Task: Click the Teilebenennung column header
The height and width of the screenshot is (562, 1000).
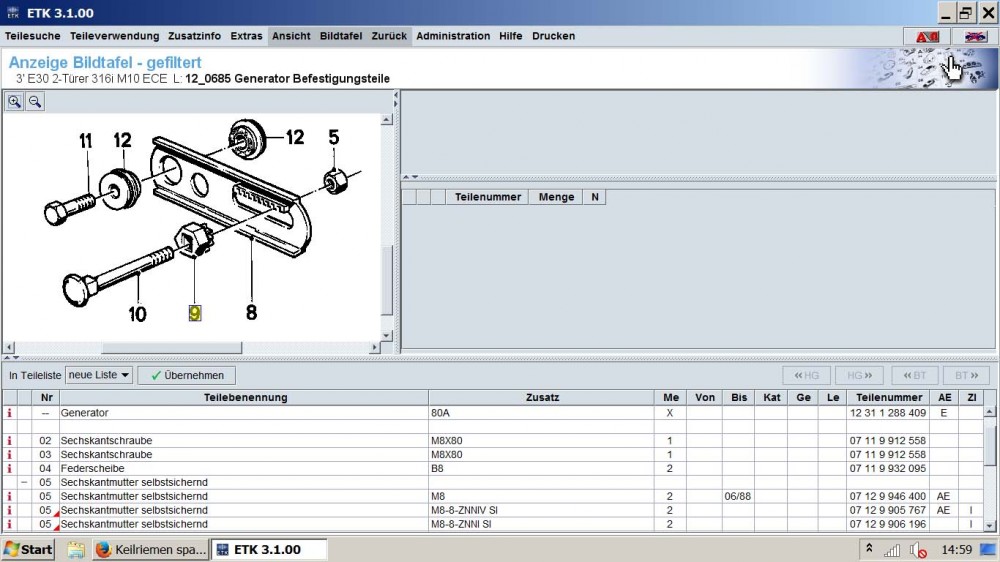Action: pyautogui.click(x=245, y=397)
